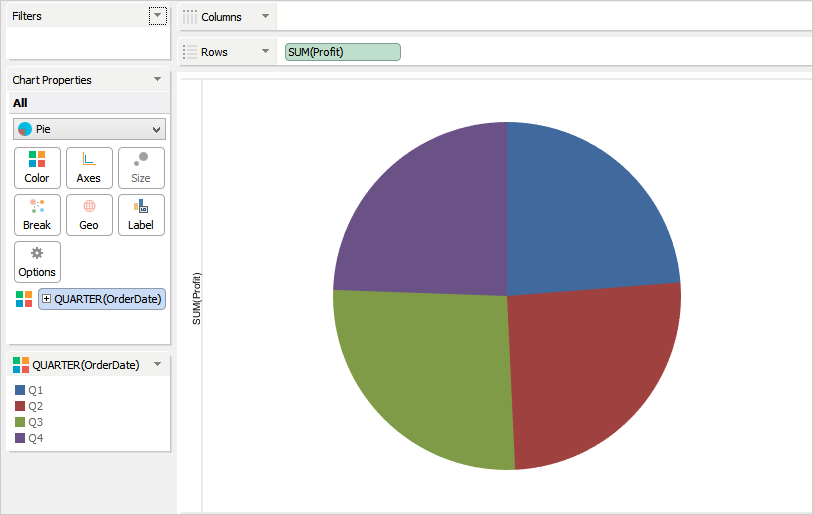The width and height of the screenshot is (813, 515).
Task: Select the All marks header
Action: pyautogui.click(x=89, y=103)
